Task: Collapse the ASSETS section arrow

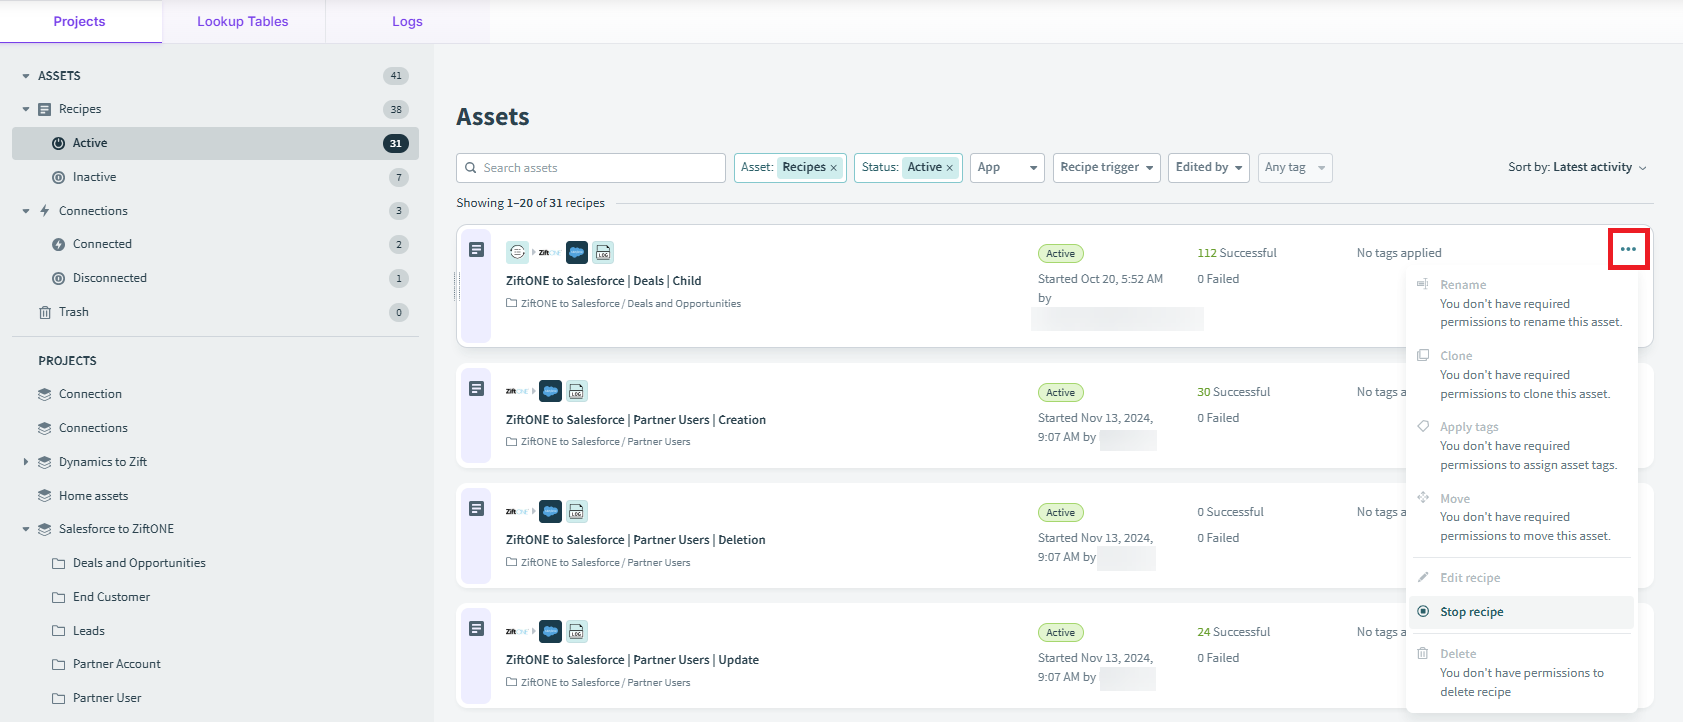Action: tap(26, 76)
